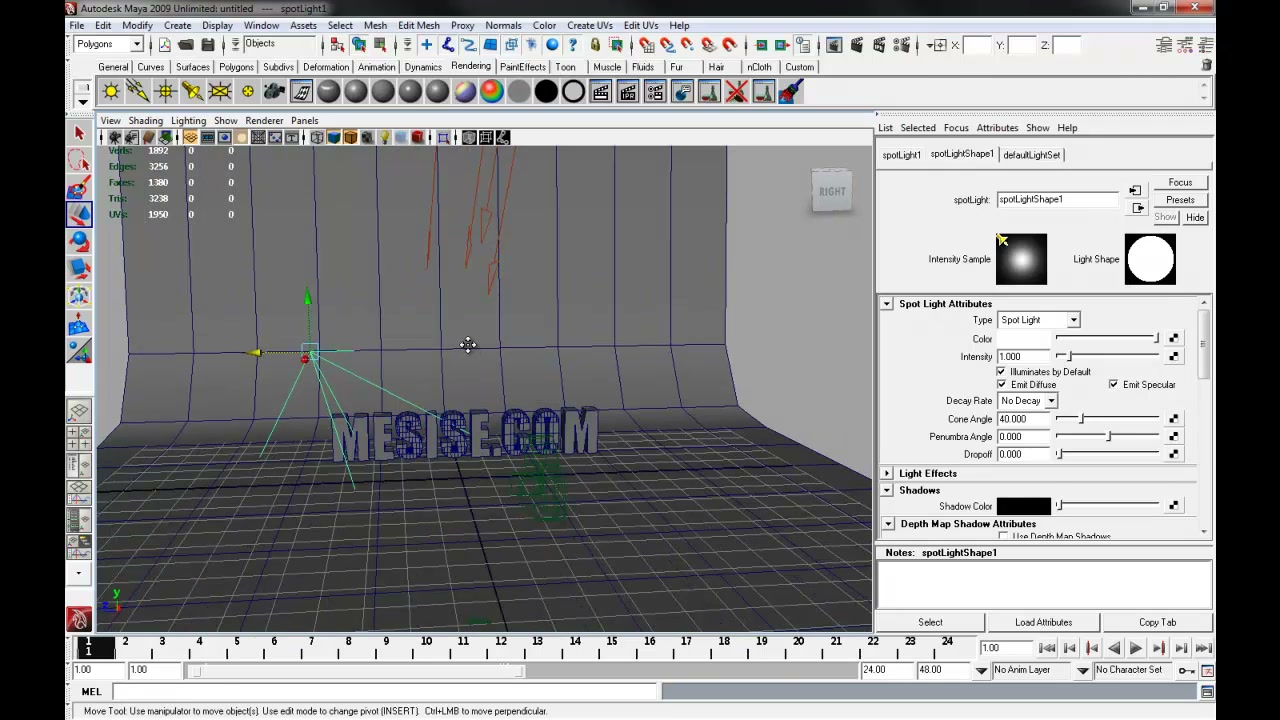Select the Rotate tool in the toolbox
This screenshot has width=1280, height=720.
[x=79, y=242]
